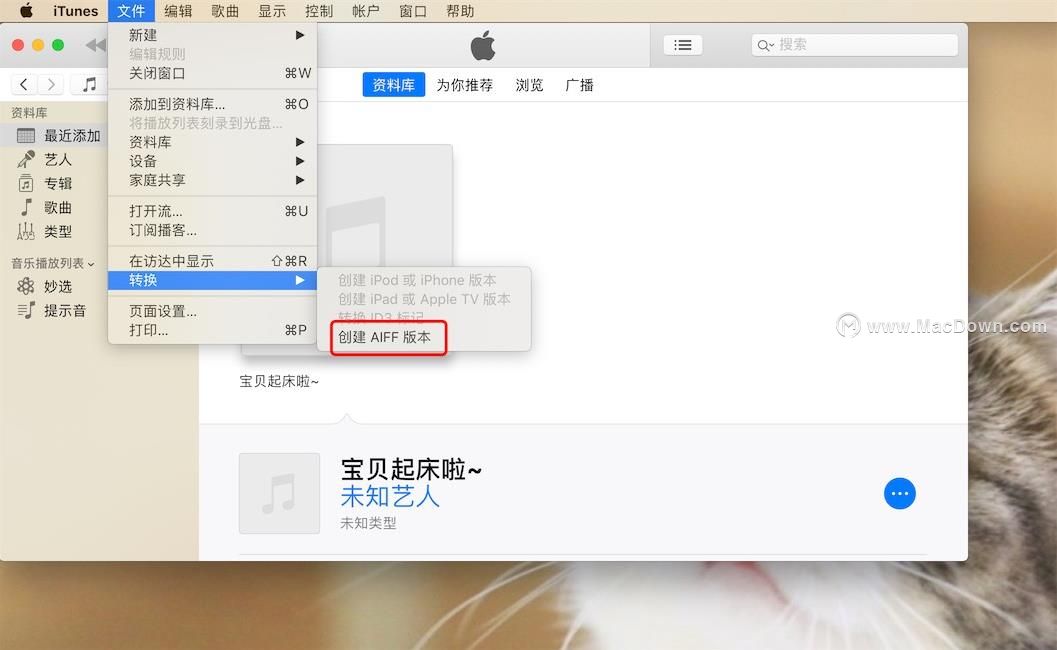1057x650 pixels.
Task: Click the 未知类型 genre label
Action: (368, 523)
